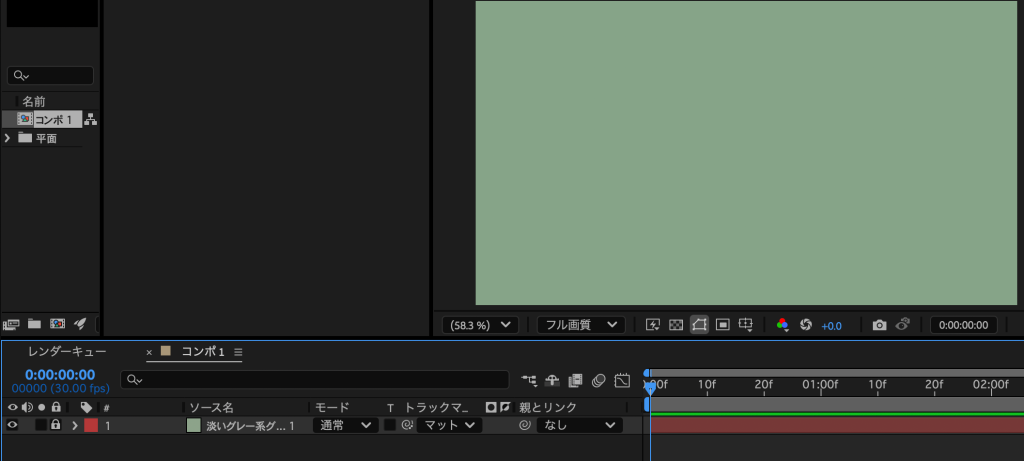
Task: Click the new composition icon in project panel
Action: [58, 324]
